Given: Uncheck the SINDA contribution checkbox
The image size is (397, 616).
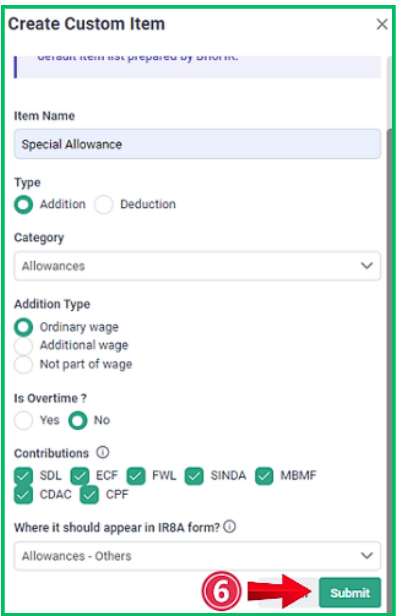Looking at the screenshot, I should coord(194,476).
